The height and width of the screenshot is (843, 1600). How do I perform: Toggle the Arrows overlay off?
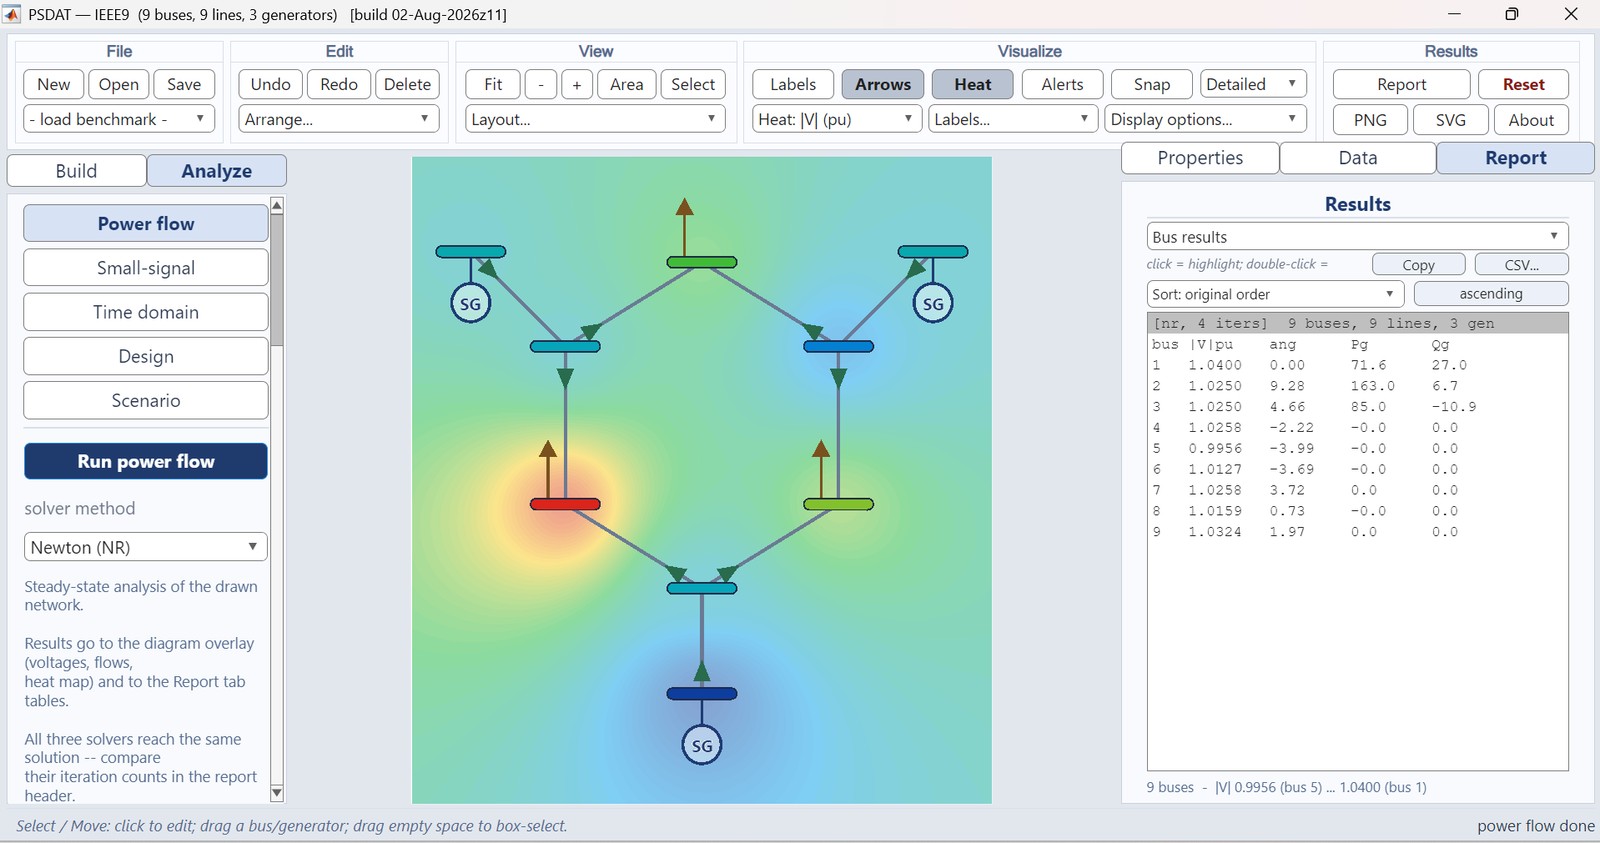tap(883, 84)
